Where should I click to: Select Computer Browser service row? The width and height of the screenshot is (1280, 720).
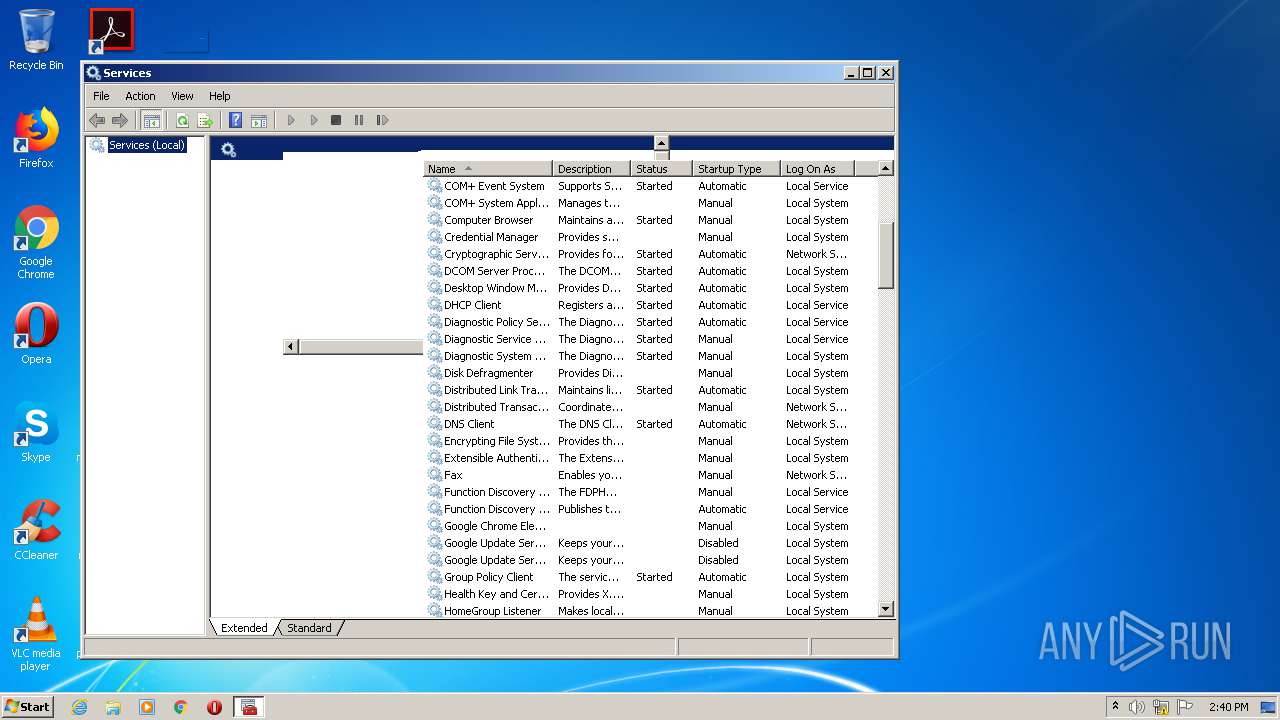click(x=651, y=220)
